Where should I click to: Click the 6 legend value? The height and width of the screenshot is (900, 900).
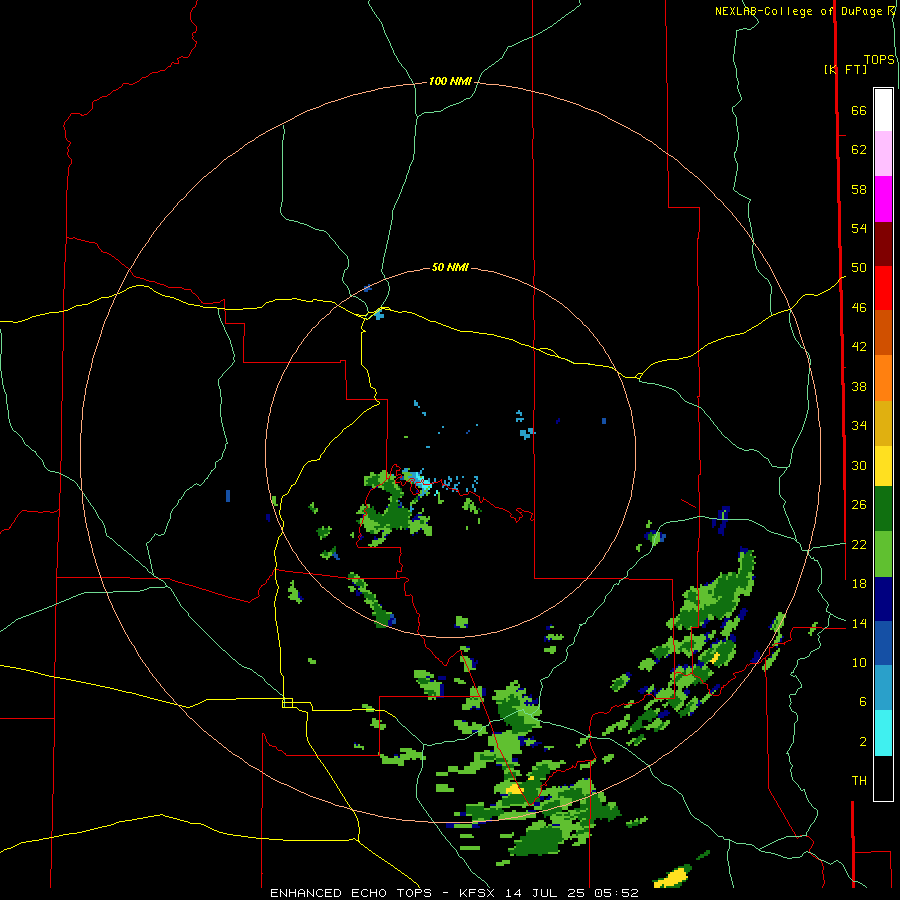tap(863, 701)
